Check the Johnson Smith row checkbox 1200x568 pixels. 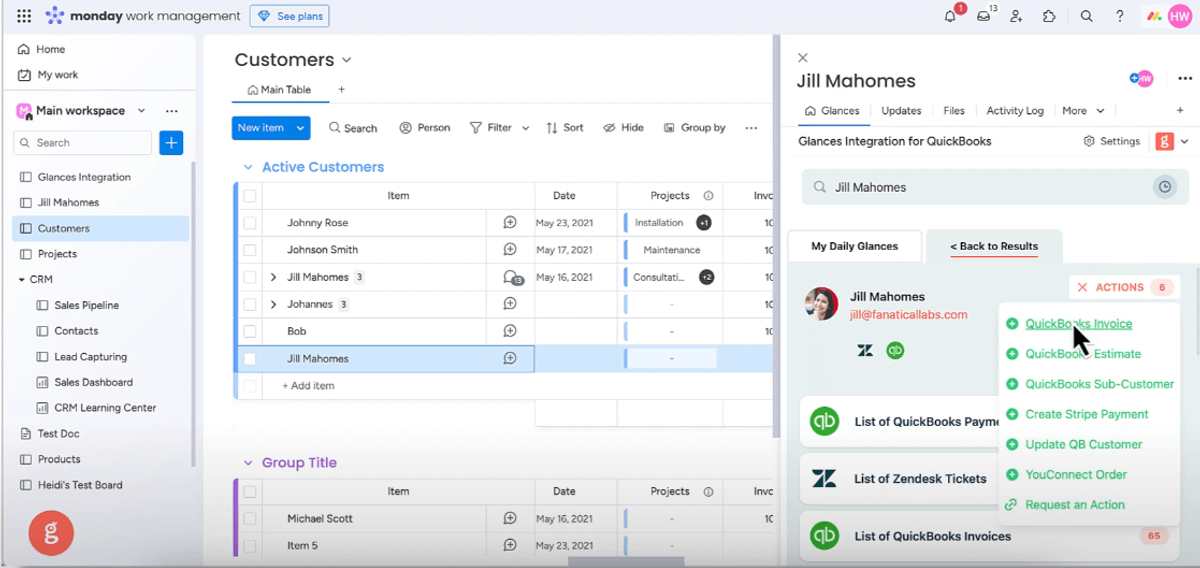coord(250,250)
